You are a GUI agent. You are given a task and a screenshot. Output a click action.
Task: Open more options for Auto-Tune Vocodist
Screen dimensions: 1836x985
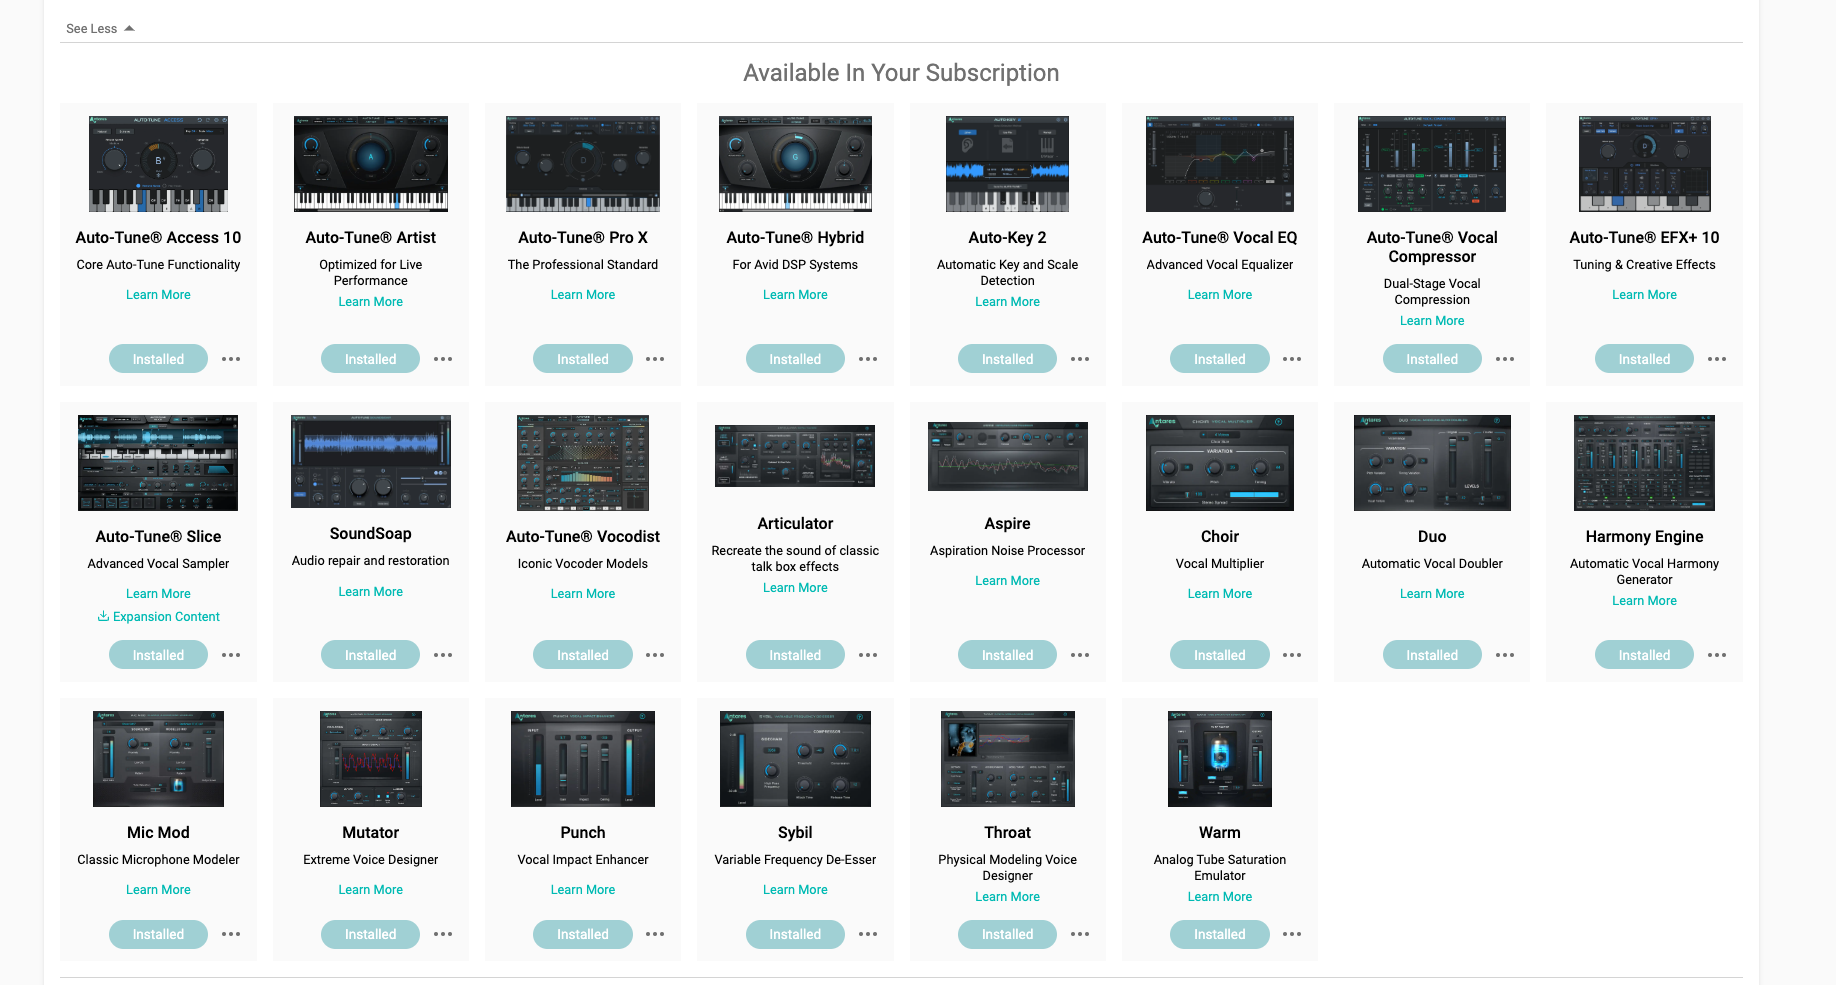pyautogui.click(x=655, y=655)
